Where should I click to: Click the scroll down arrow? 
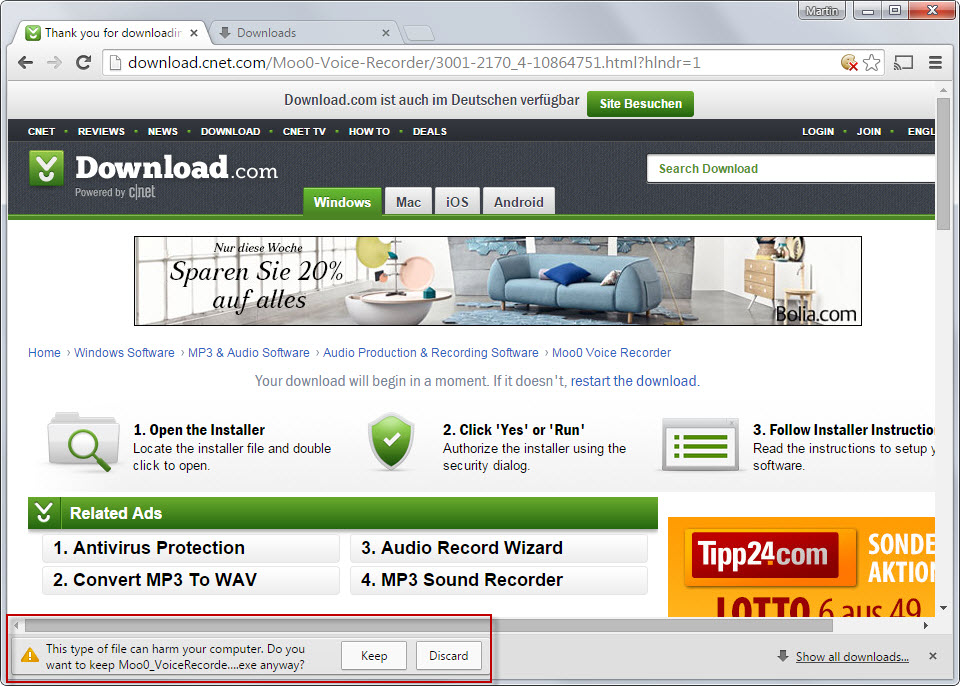tap(943, 608)
